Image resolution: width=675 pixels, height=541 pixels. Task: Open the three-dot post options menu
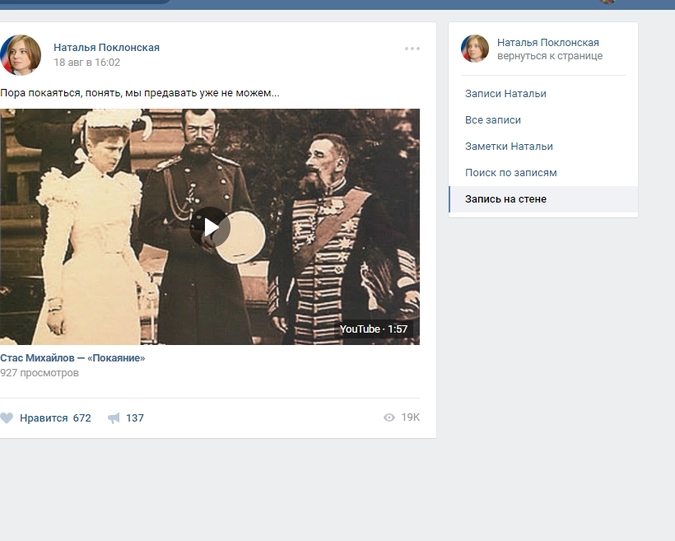[x=412, y=48]
